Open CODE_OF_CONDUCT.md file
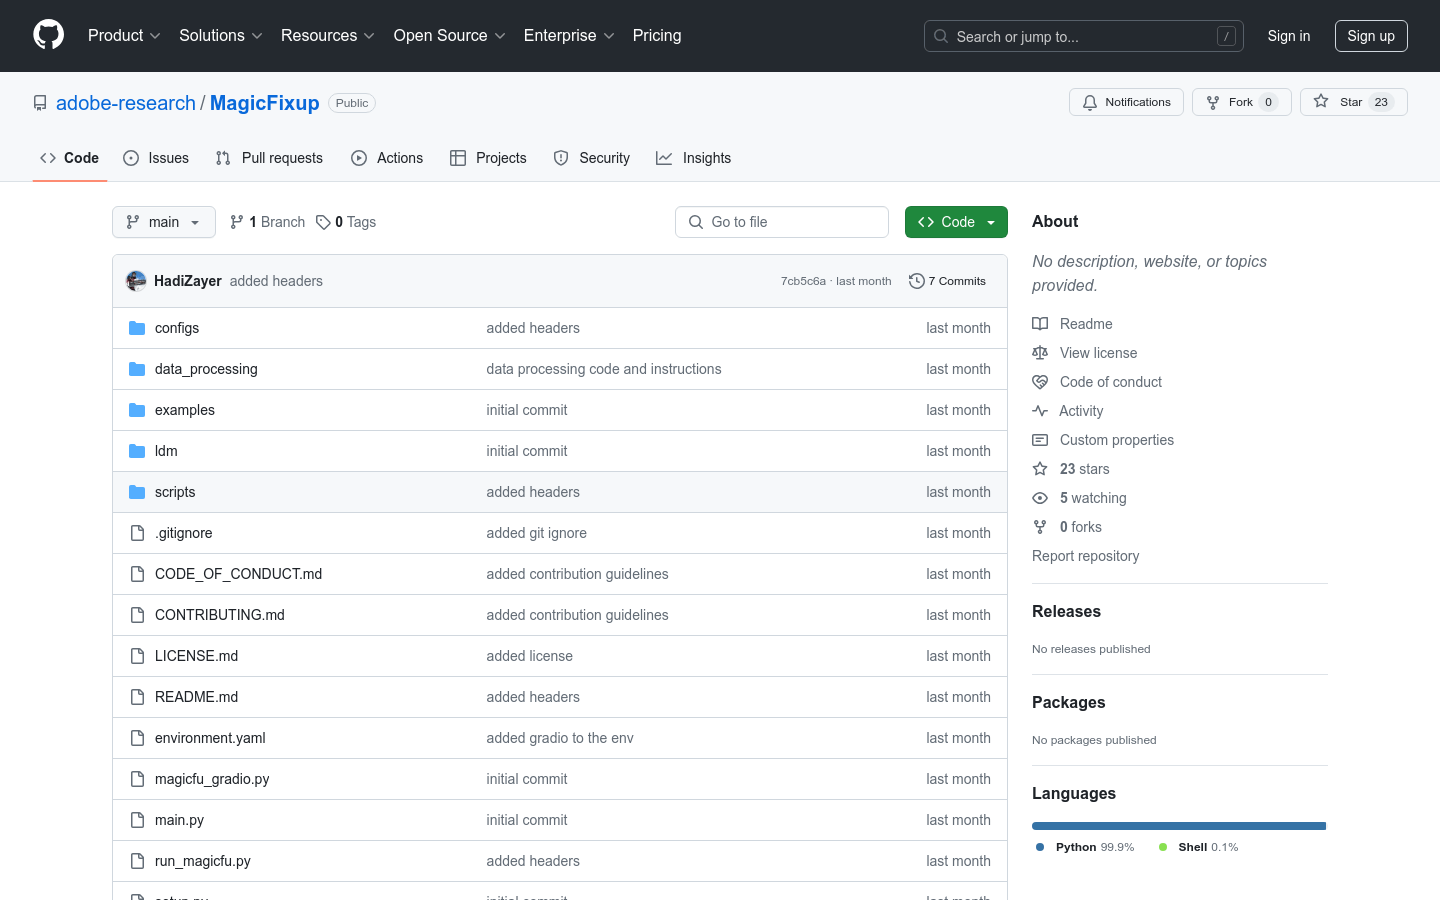 (238, 574)
